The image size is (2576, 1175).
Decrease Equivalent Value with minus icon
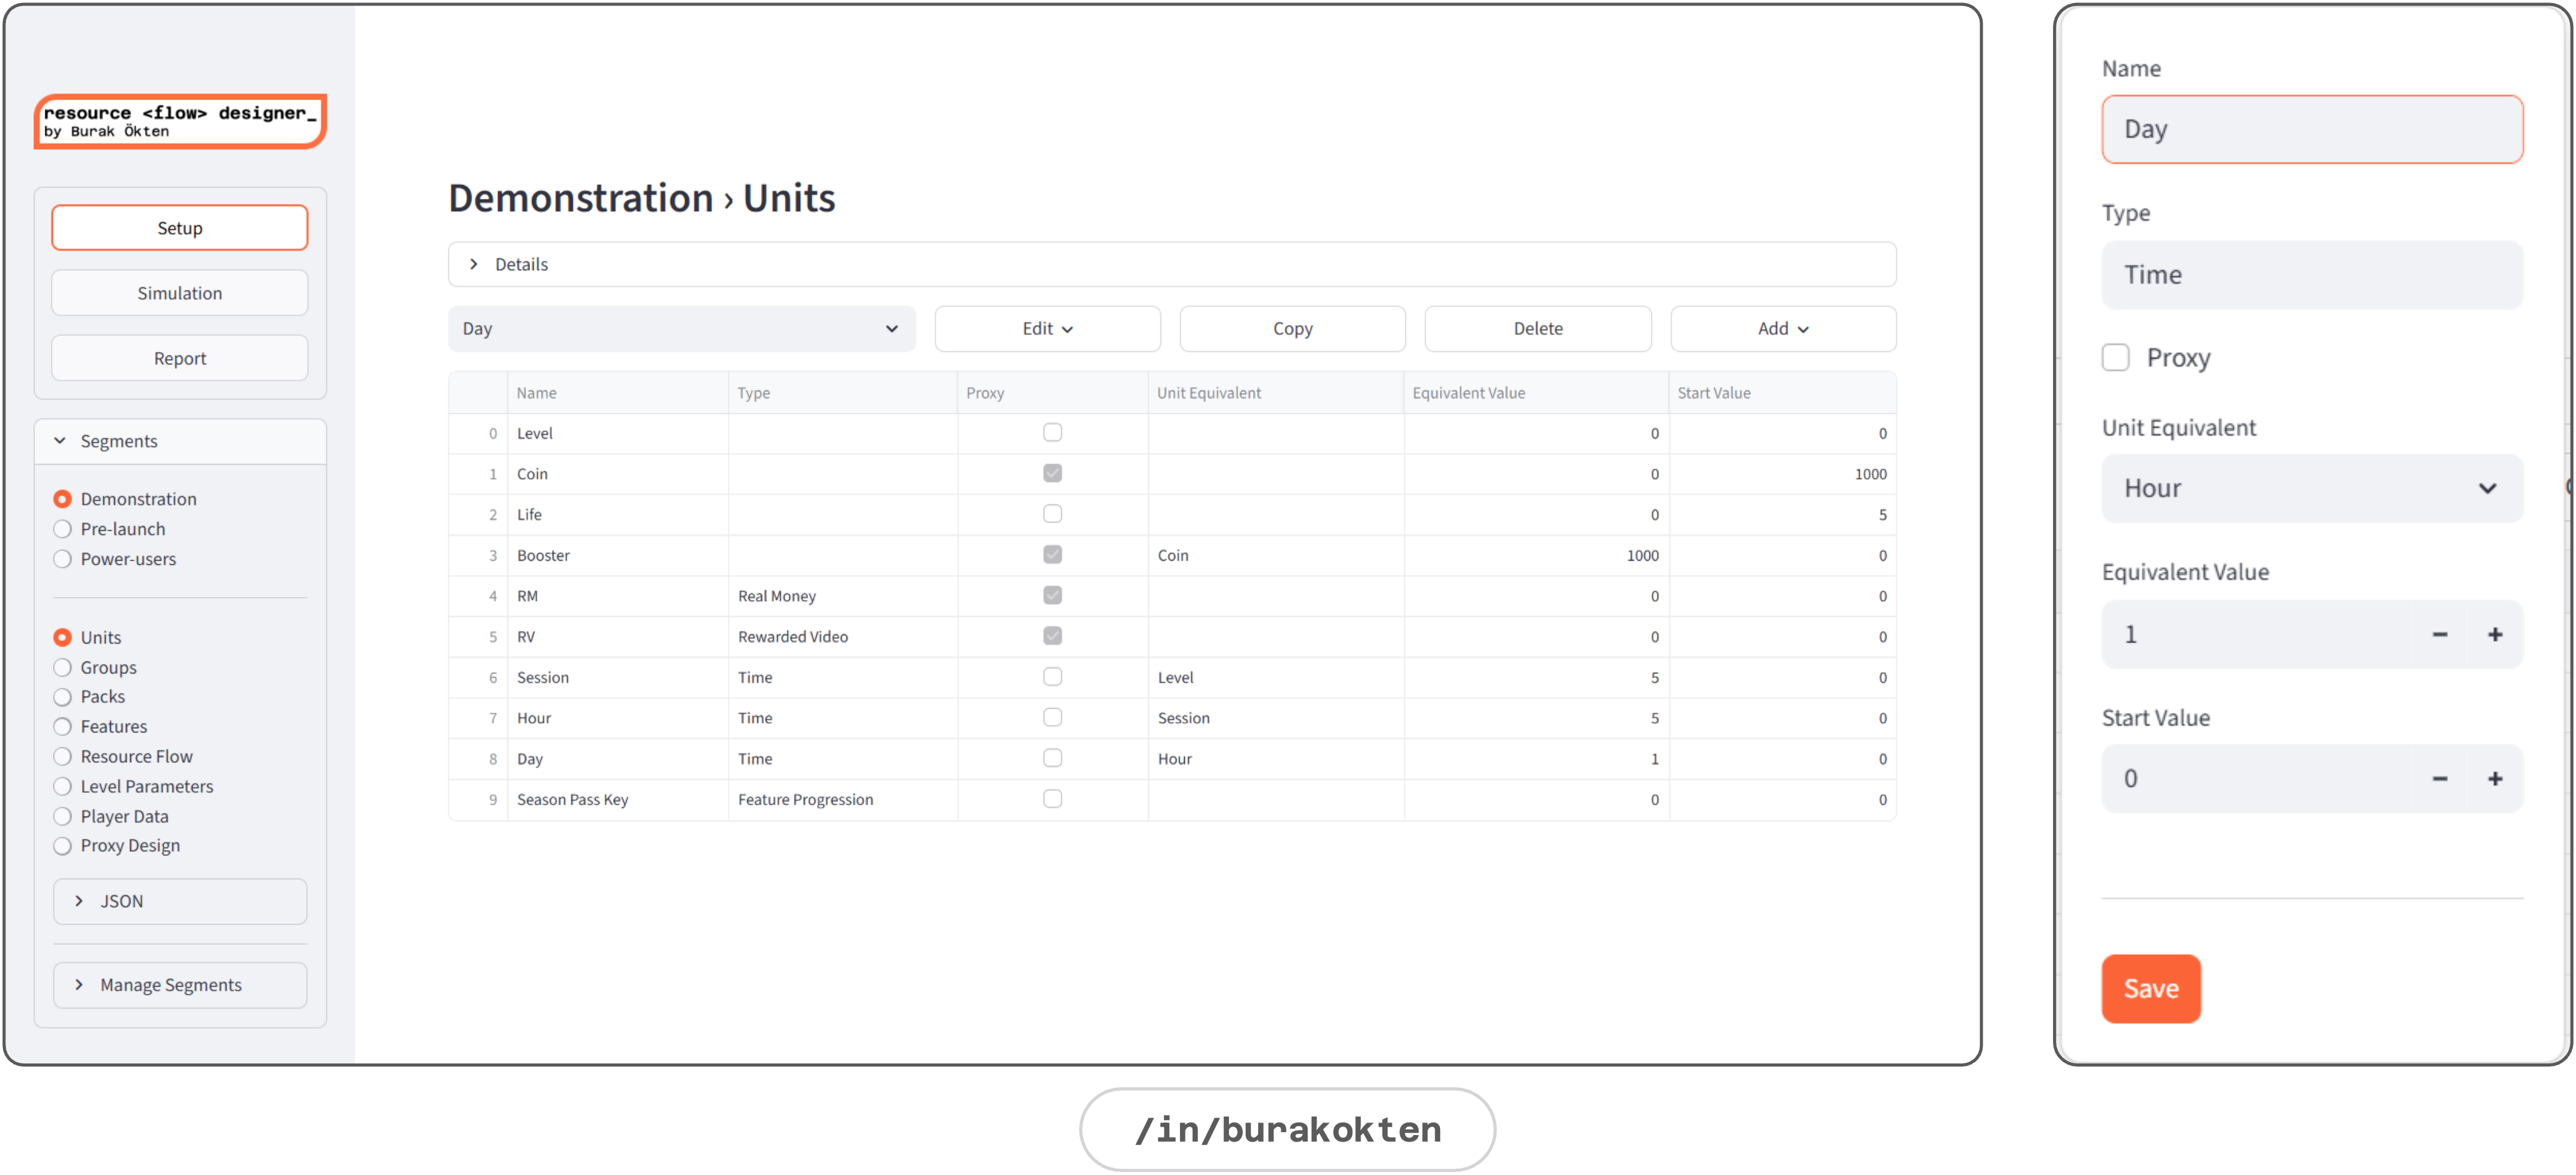click(2439, 634)
